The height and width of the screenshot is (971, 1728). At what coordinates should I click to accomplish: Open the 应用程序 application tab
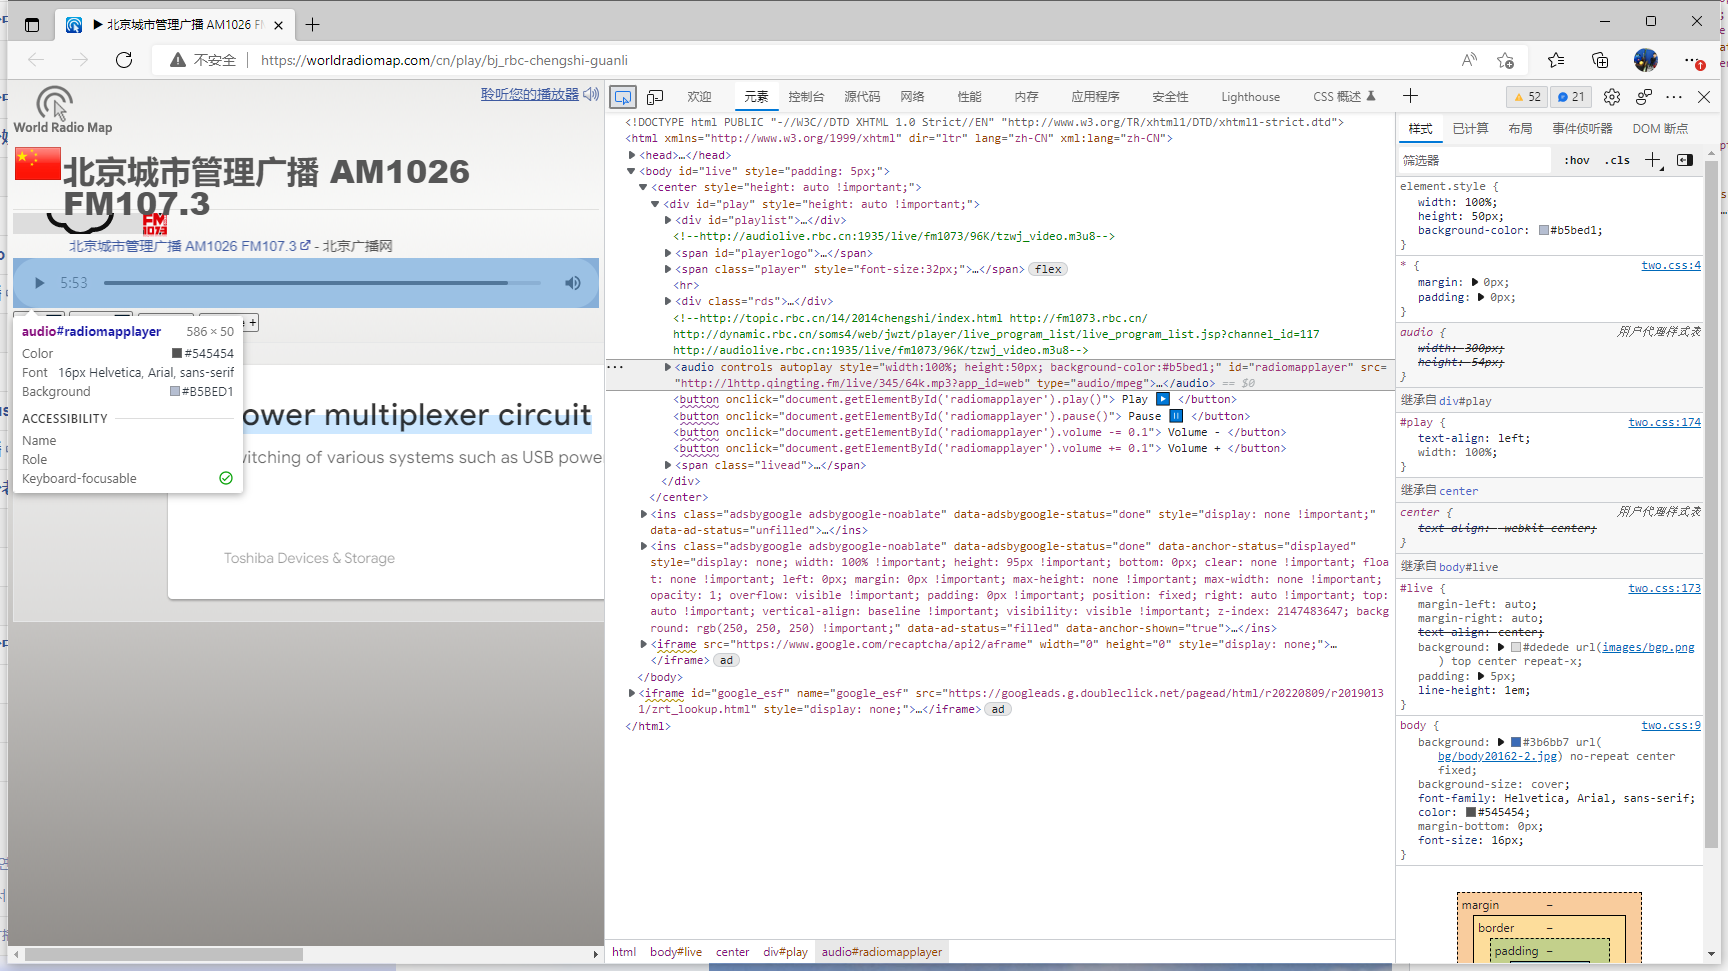(1095, 97)
